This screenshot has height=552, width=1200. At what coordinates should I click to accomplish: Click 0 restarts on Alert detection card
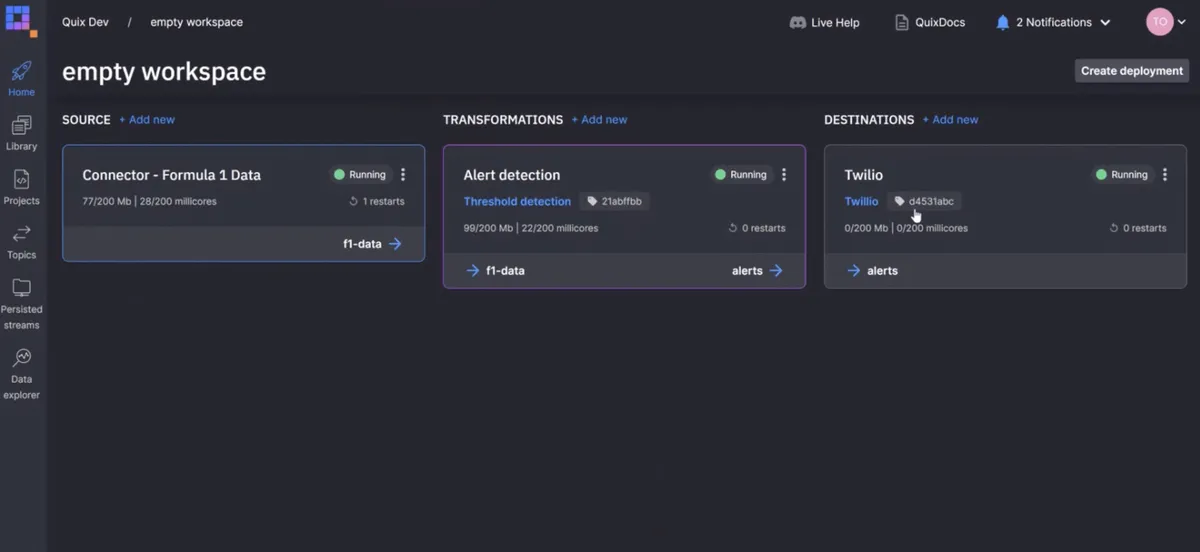(757, 229)
